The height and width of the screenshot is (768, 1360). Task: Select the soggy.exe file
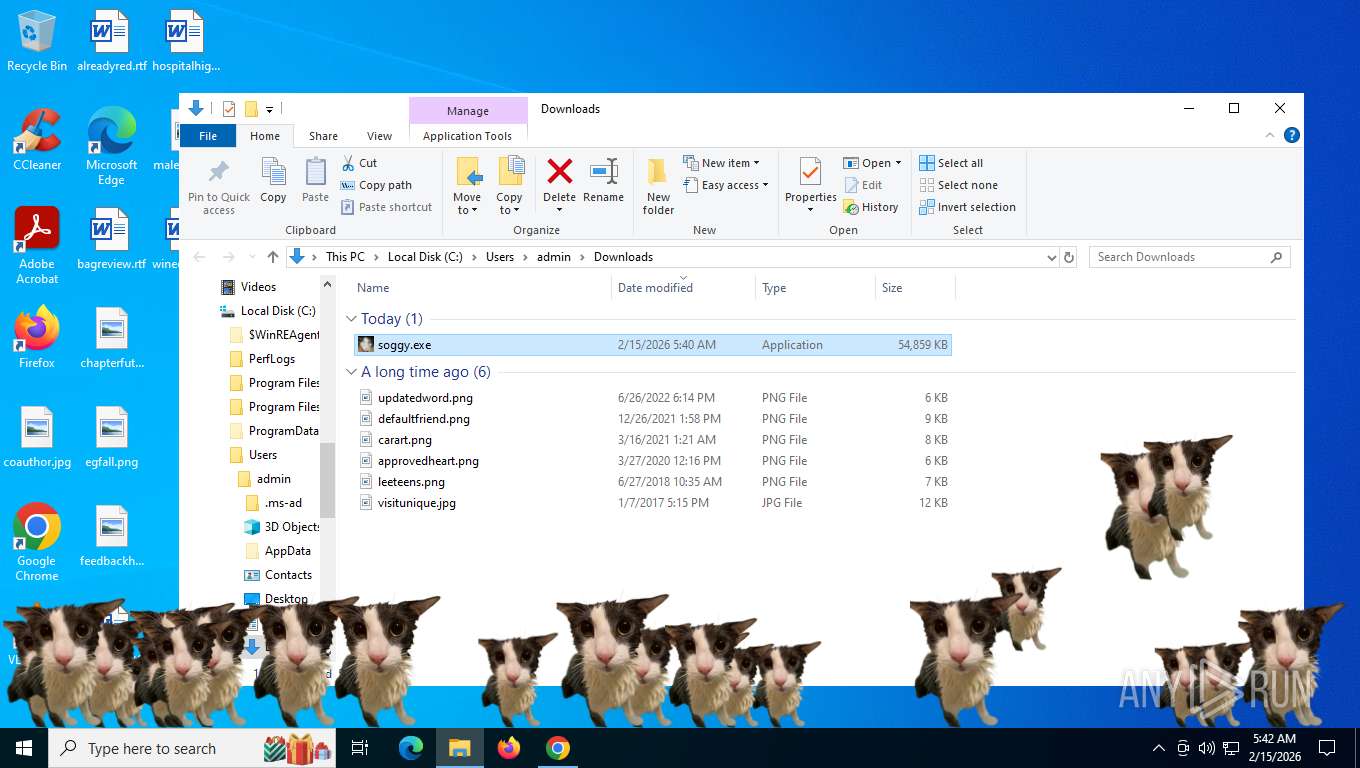(653, 345)
